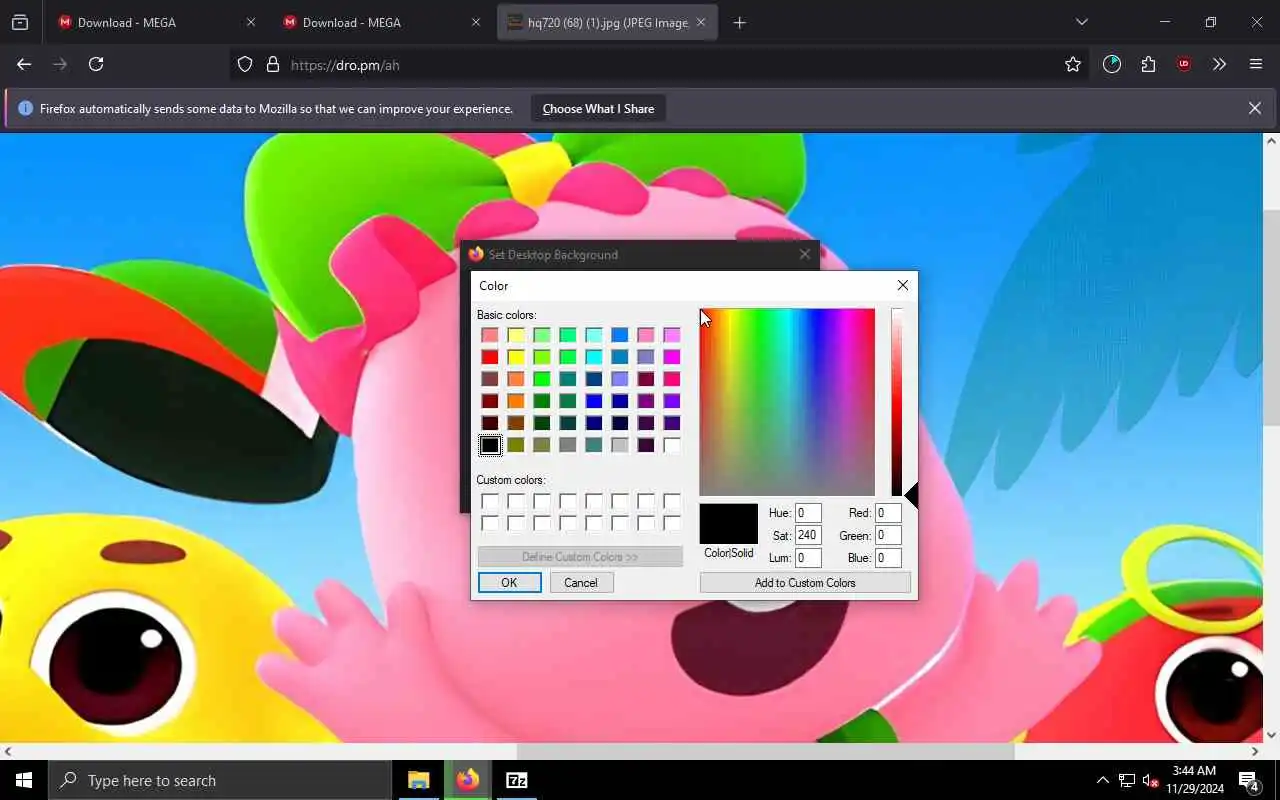1280x800 pixels.
Task: Focus the Lum value field
Action: pyautogui.click(x=808, y=558)
